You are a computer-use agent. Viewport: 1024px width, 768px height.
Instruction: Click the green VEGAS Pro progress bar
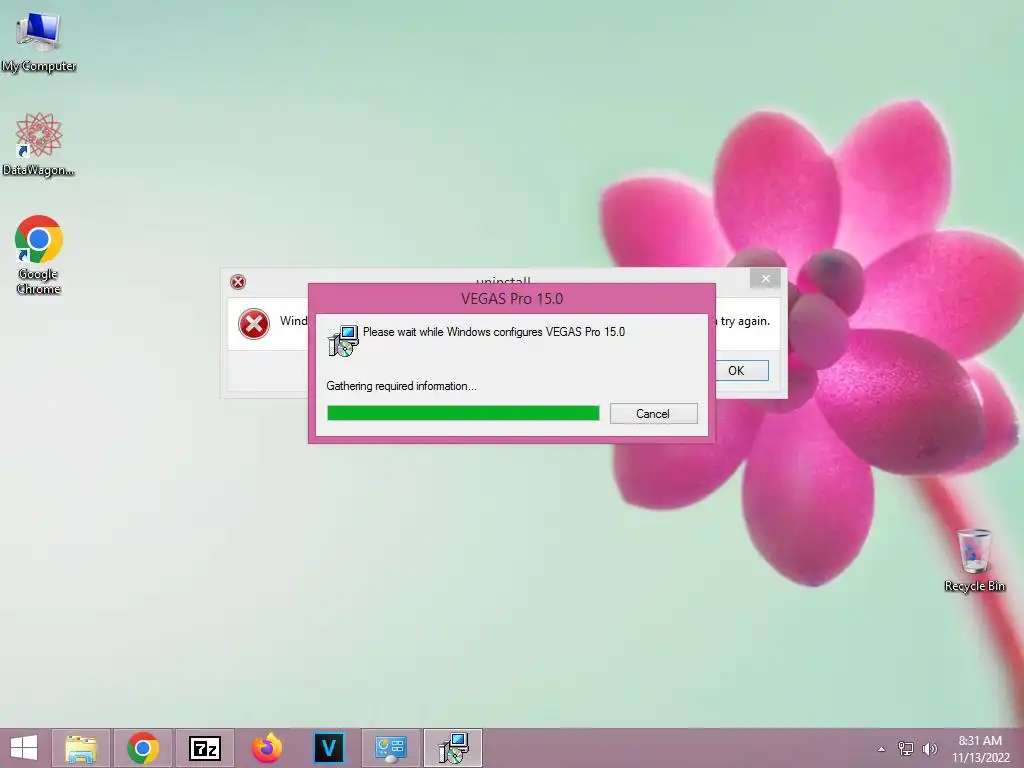coord(463,413)
